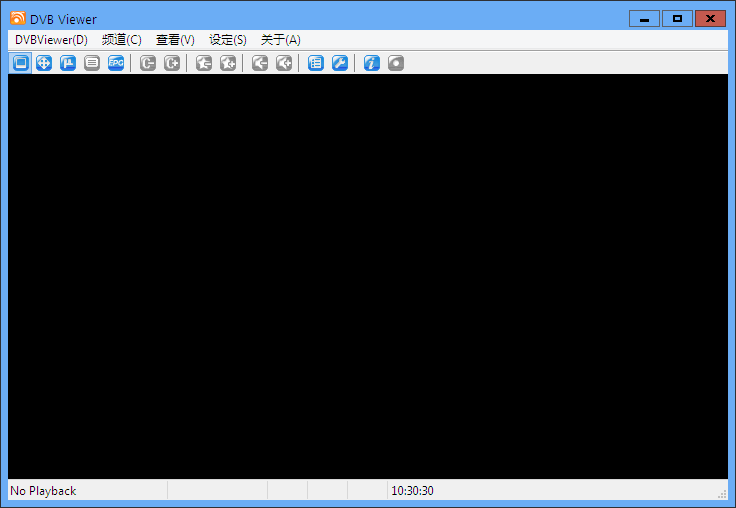Click the favorite minus star icon
The image size is (736, 508).
pos(204,63)
